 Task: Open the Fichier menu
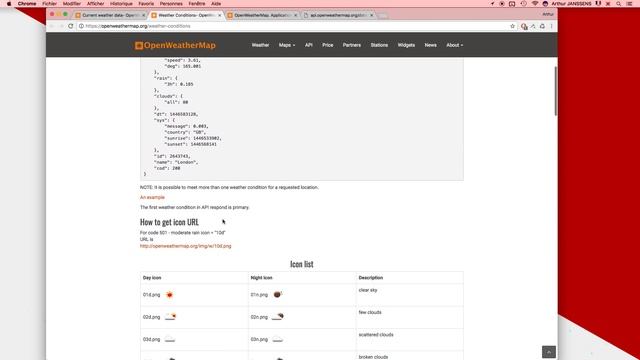coord(49,4)
